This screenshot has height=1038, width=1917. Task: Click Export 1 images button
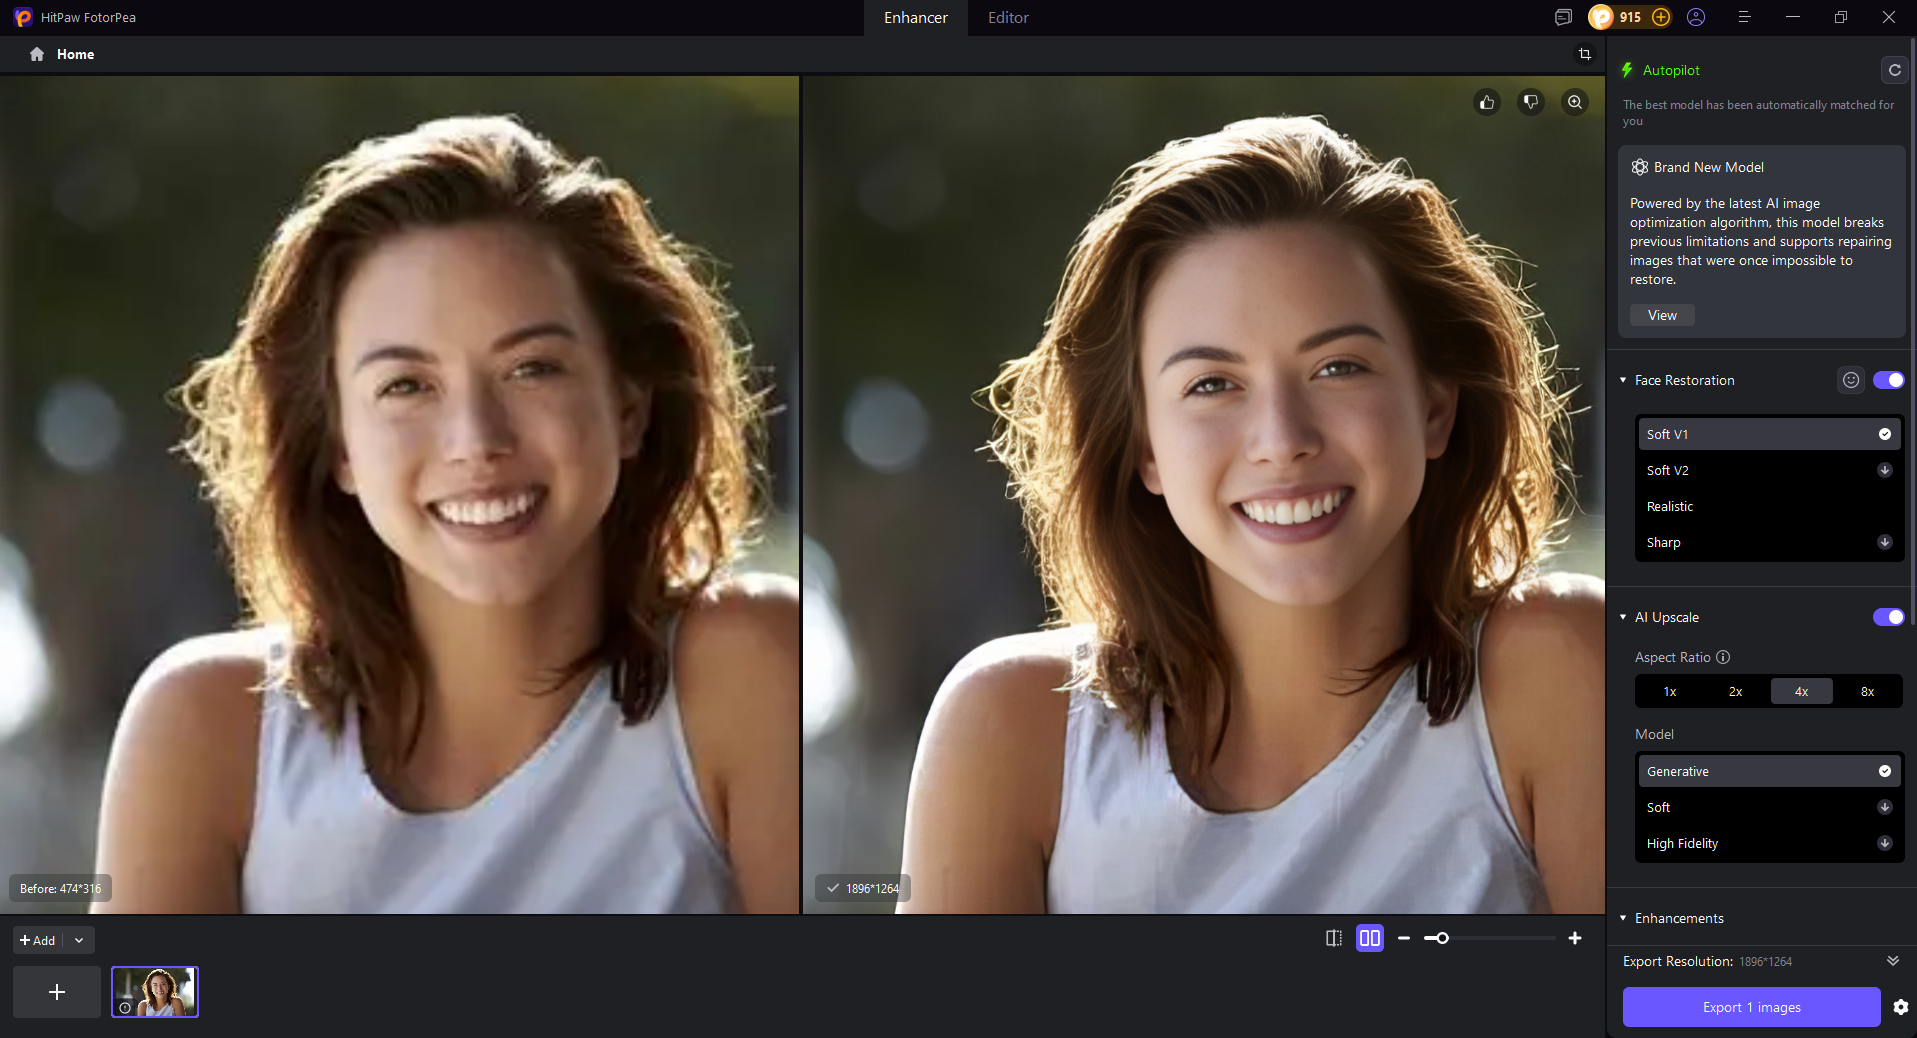pos(1751,1007)
